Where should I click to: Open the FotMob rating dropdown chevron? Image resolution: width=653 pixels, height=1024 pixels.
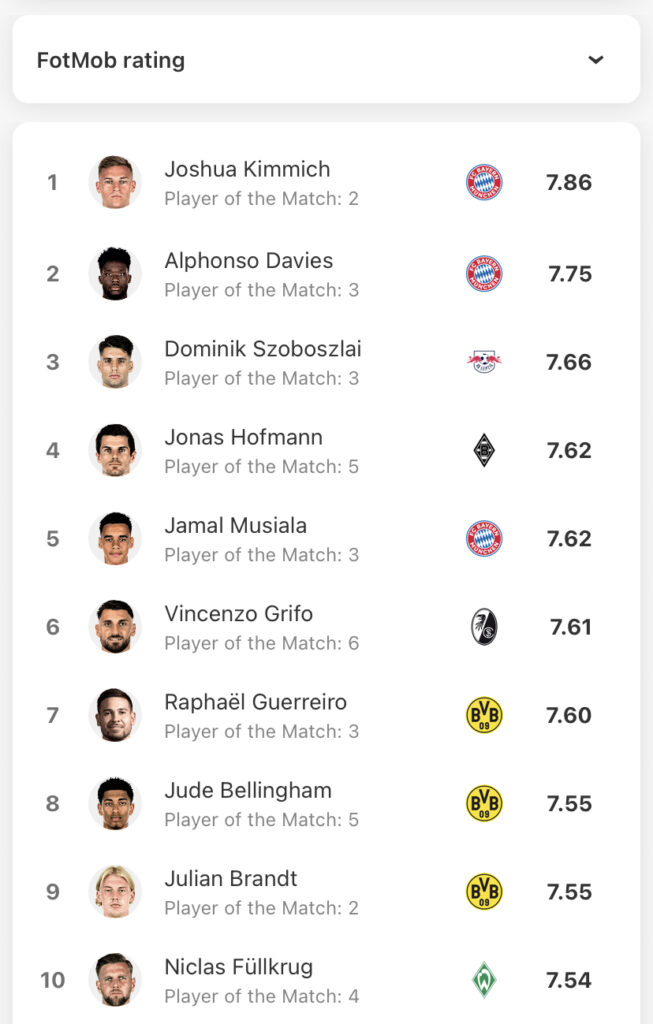pos(596,60)
